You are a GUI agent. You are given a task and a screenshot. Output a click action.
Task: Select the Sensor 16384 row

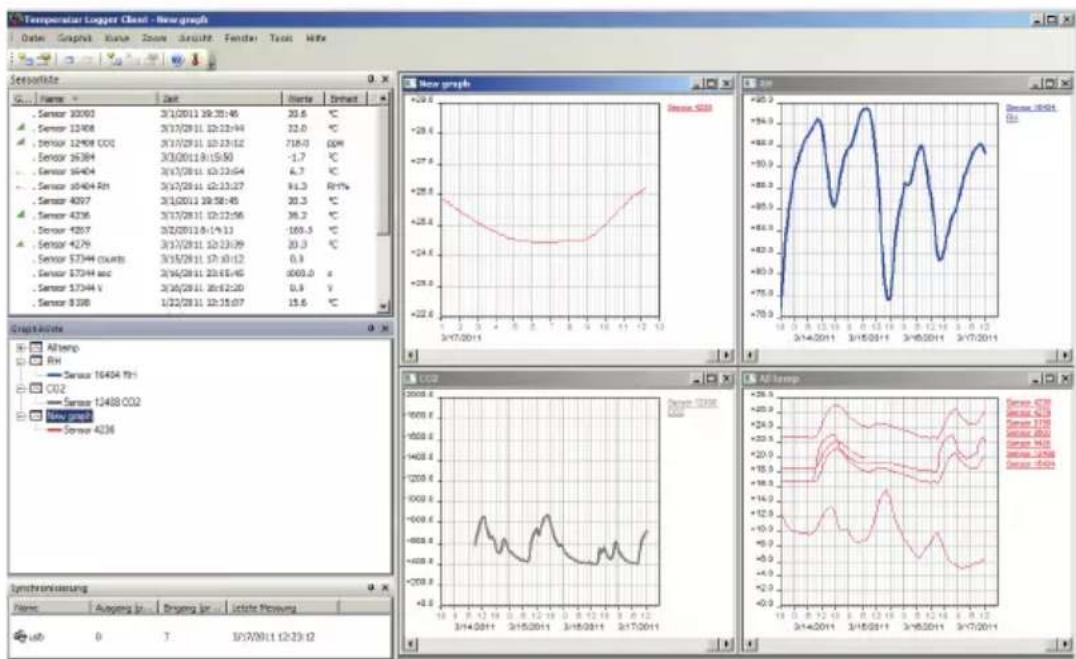click(x=194, y=157)
